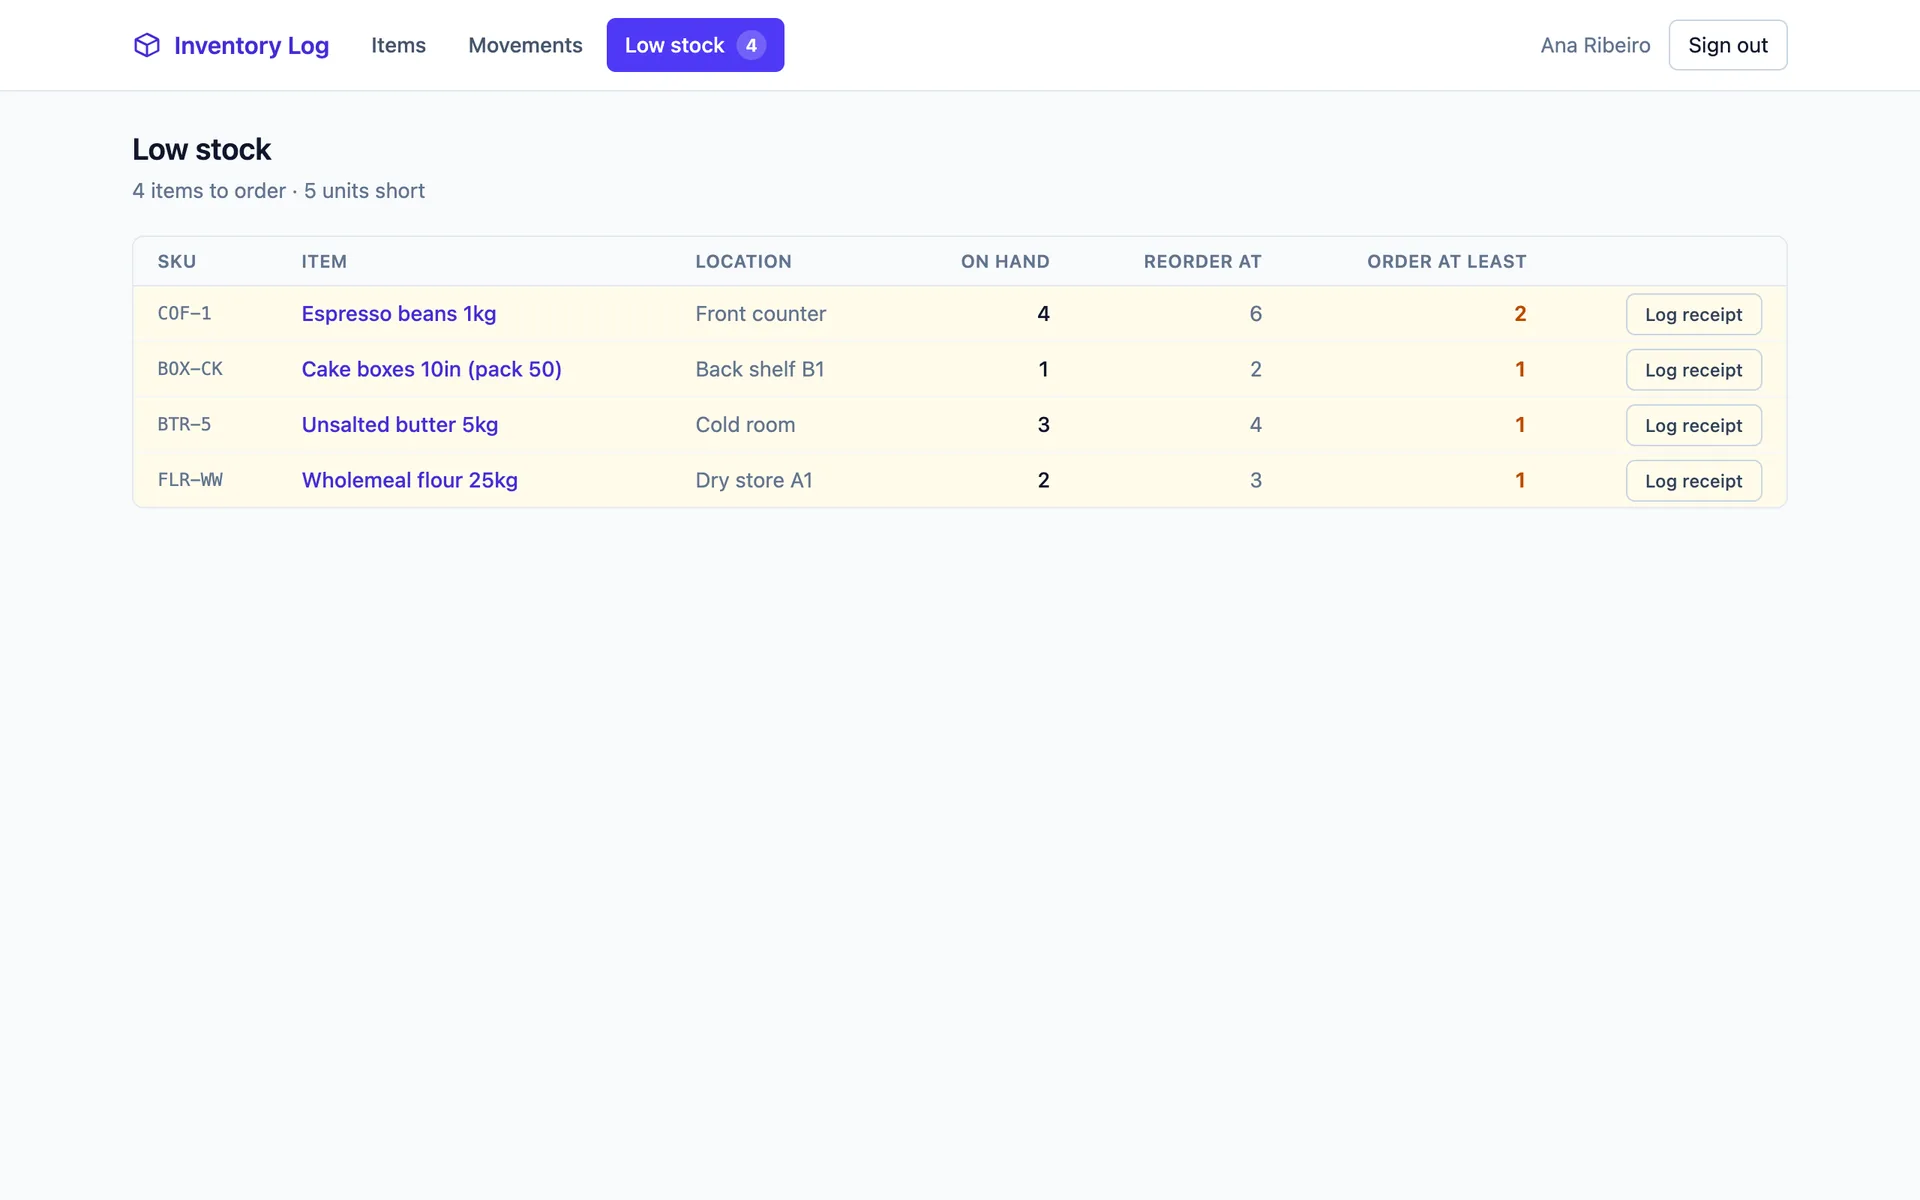
Task: Click Espresso beans reorder-at value 6
Action: (1255, 314)
